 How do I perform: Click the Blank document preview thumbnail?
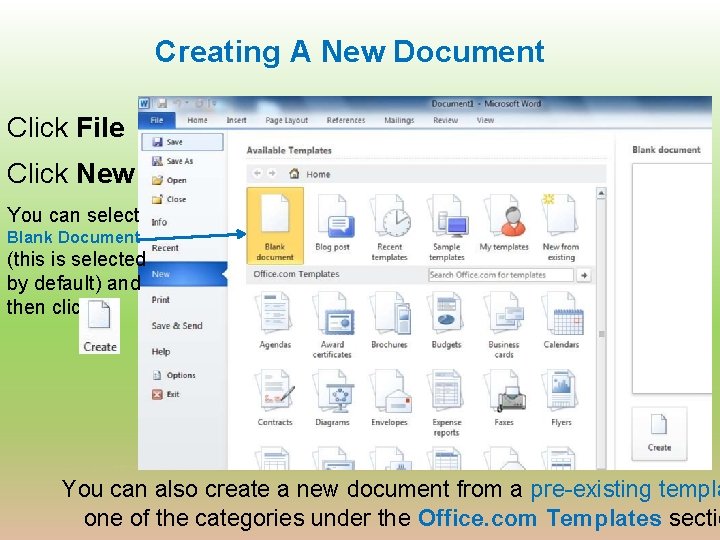pyautogui.click(x=672, y=278)
